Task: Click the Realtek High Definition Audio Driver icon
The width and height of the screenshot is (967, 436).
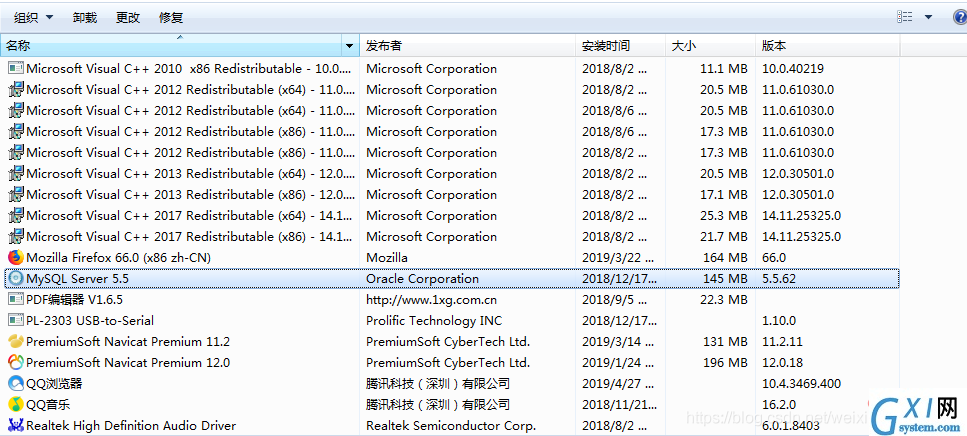Action: tap(15, 425)
